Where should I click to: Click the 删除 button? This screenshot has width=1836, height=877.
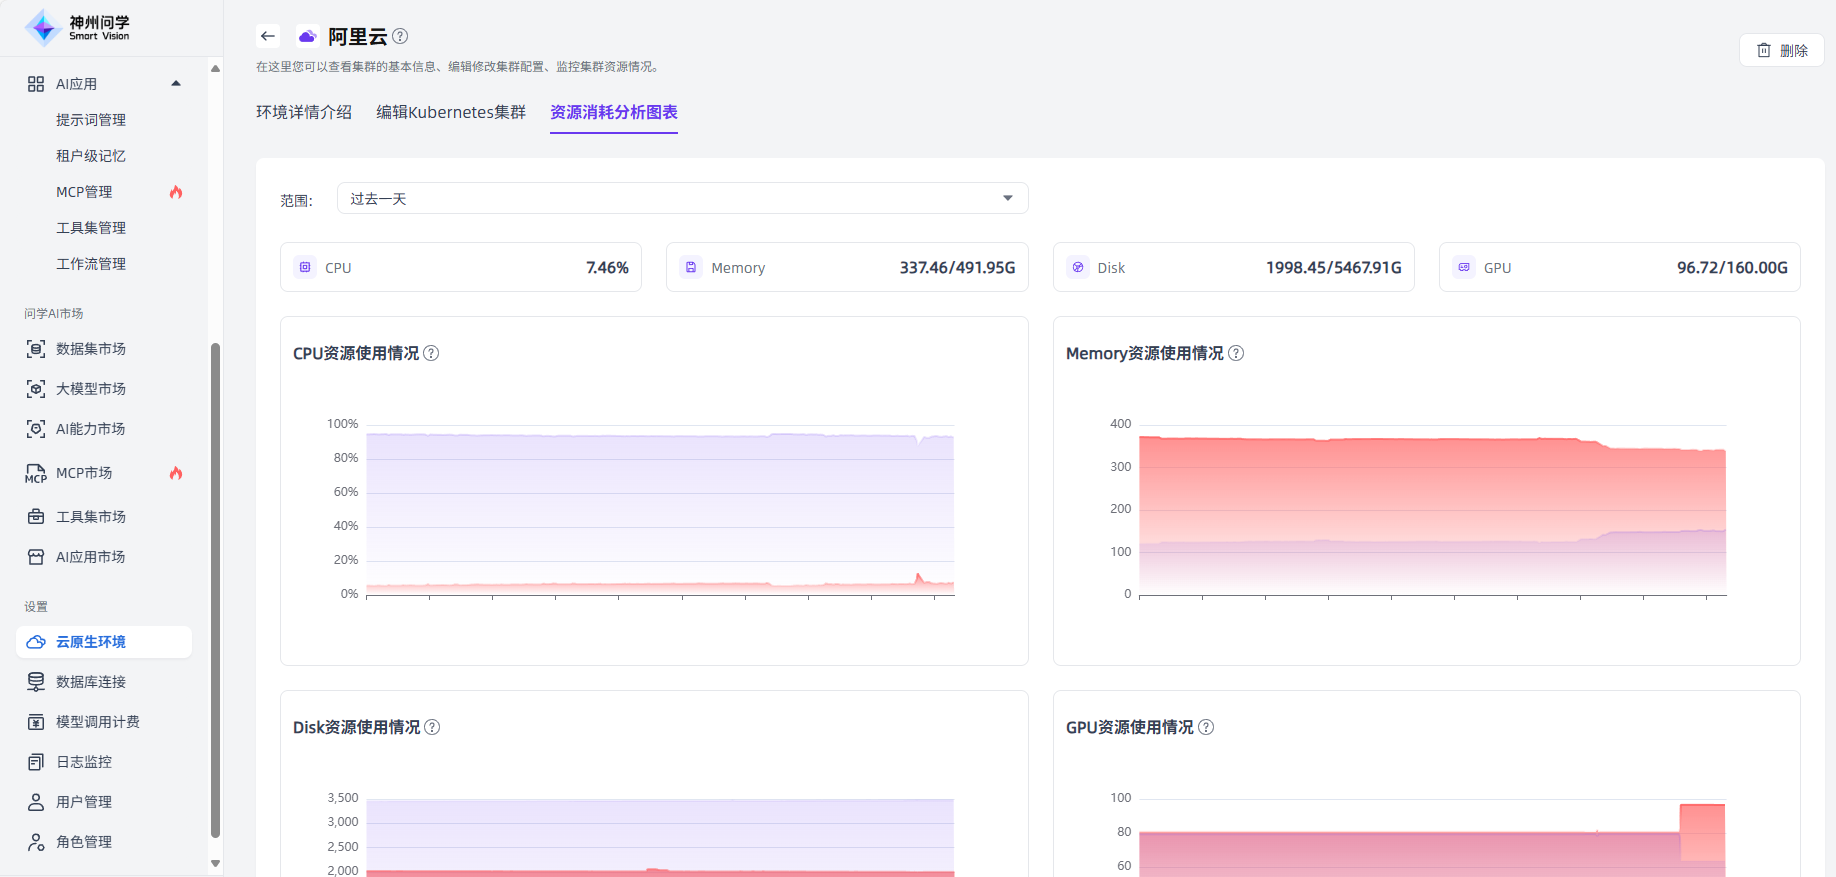(x=1782, y=50)
